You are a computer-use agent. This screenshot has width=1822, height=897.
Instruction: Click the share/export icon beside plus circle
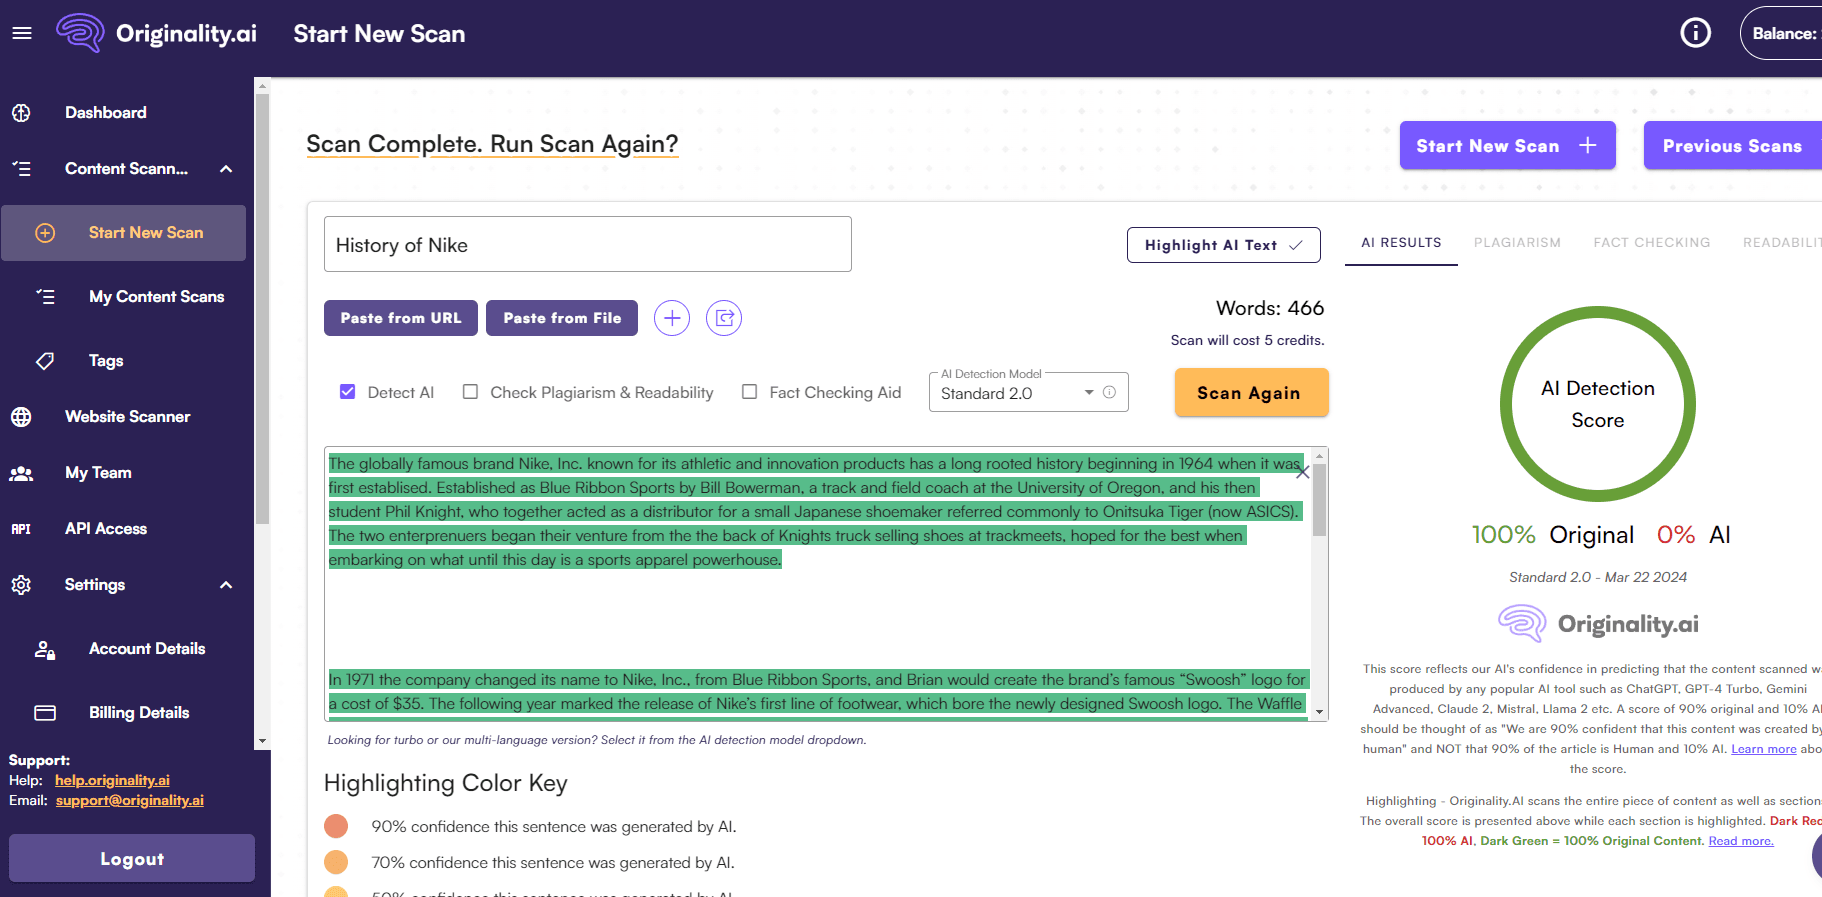pos(724,318)
